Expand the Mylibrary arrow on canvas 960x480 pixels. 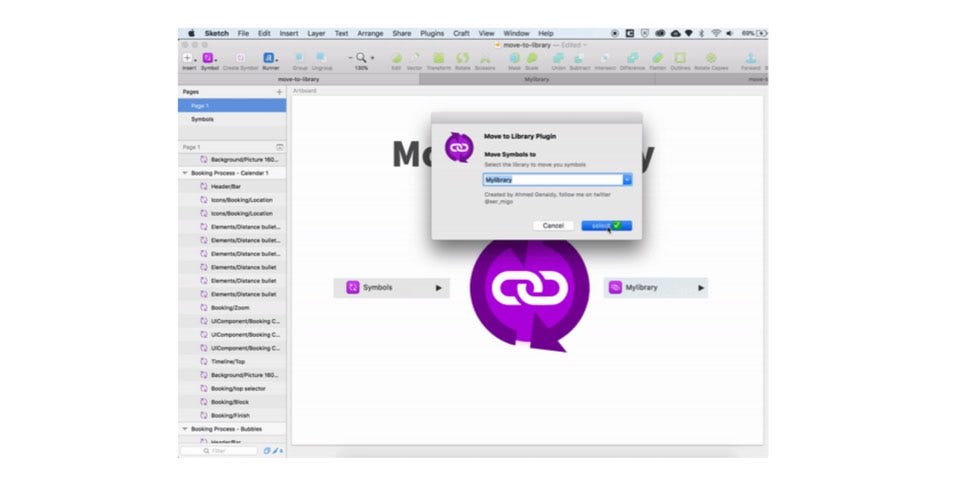pyautogui.click(x=701, y=287)
